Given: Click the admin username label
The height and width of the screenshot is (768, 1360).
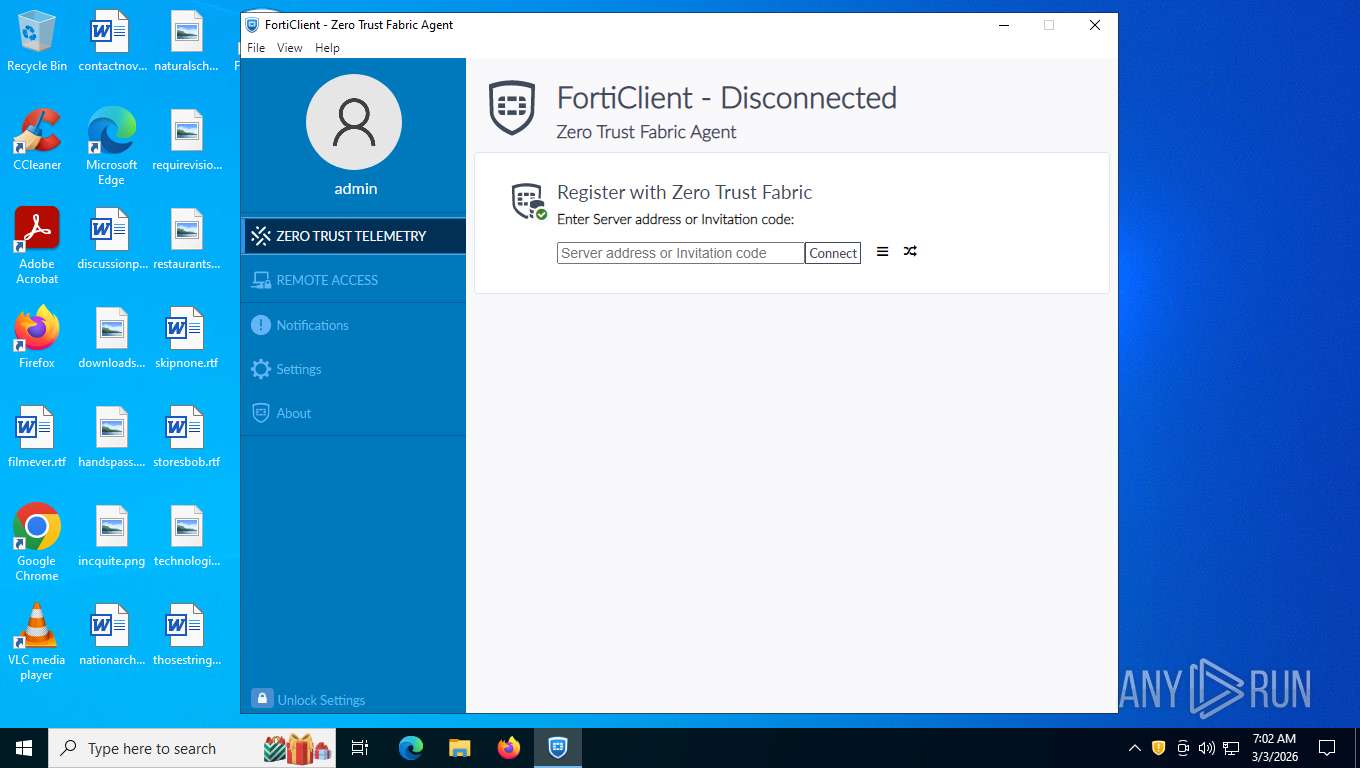Looking at the screenshot, I should (356, 189).
